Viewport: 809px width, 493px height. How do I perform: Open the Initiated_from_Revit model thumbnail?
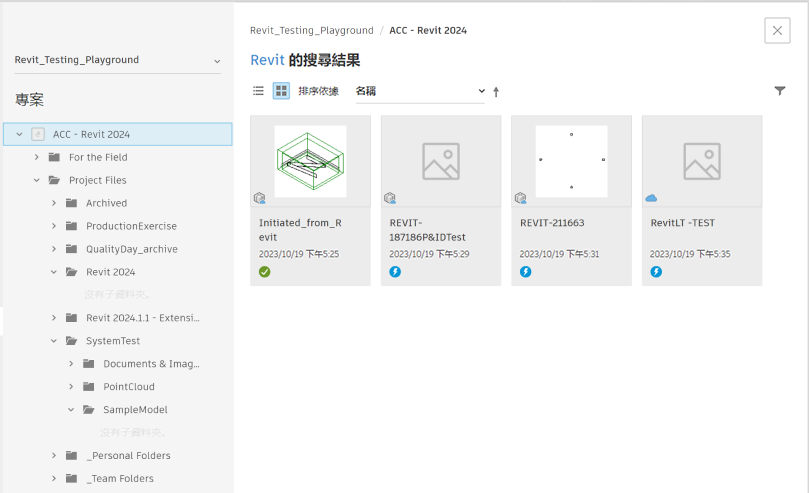tap(310, 161)
